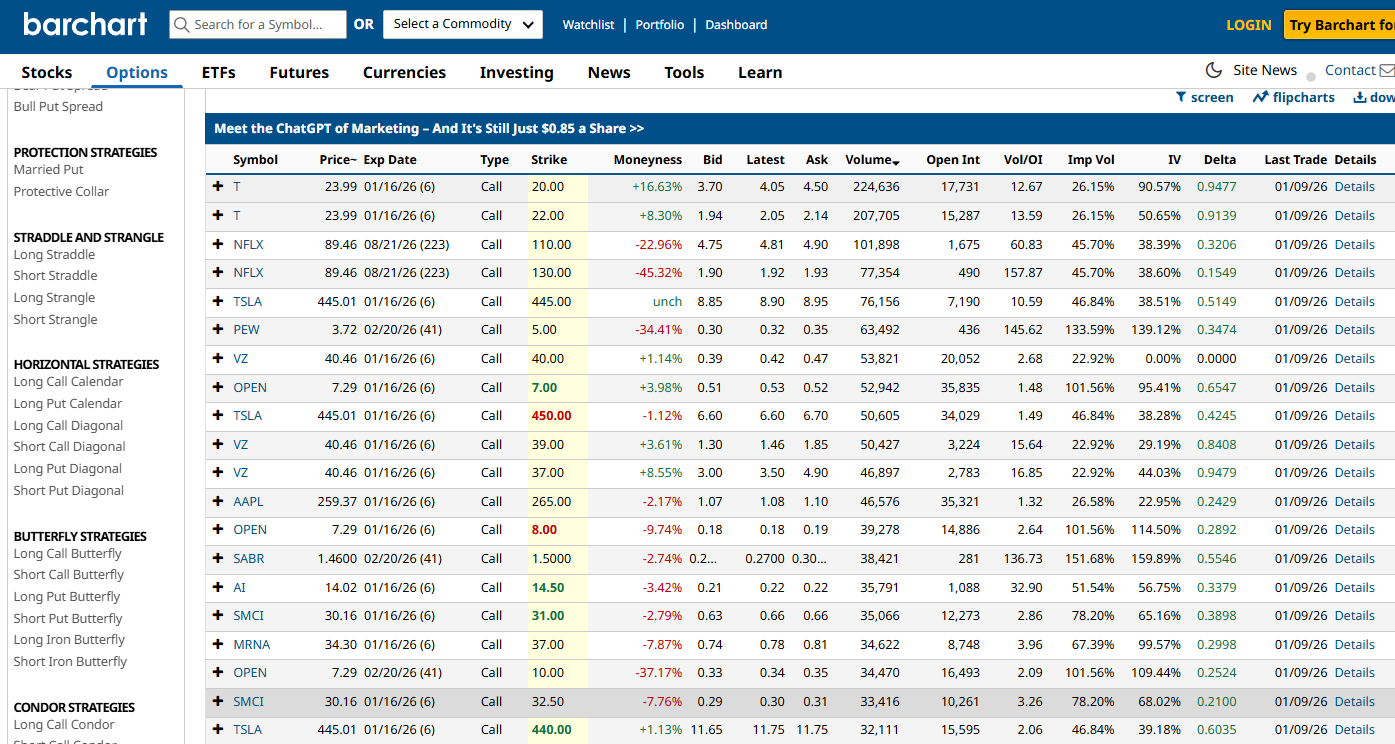This screenshot has height=744, width=1395.
Task: Expand the AI row plus icon
Action: [218, 587]
